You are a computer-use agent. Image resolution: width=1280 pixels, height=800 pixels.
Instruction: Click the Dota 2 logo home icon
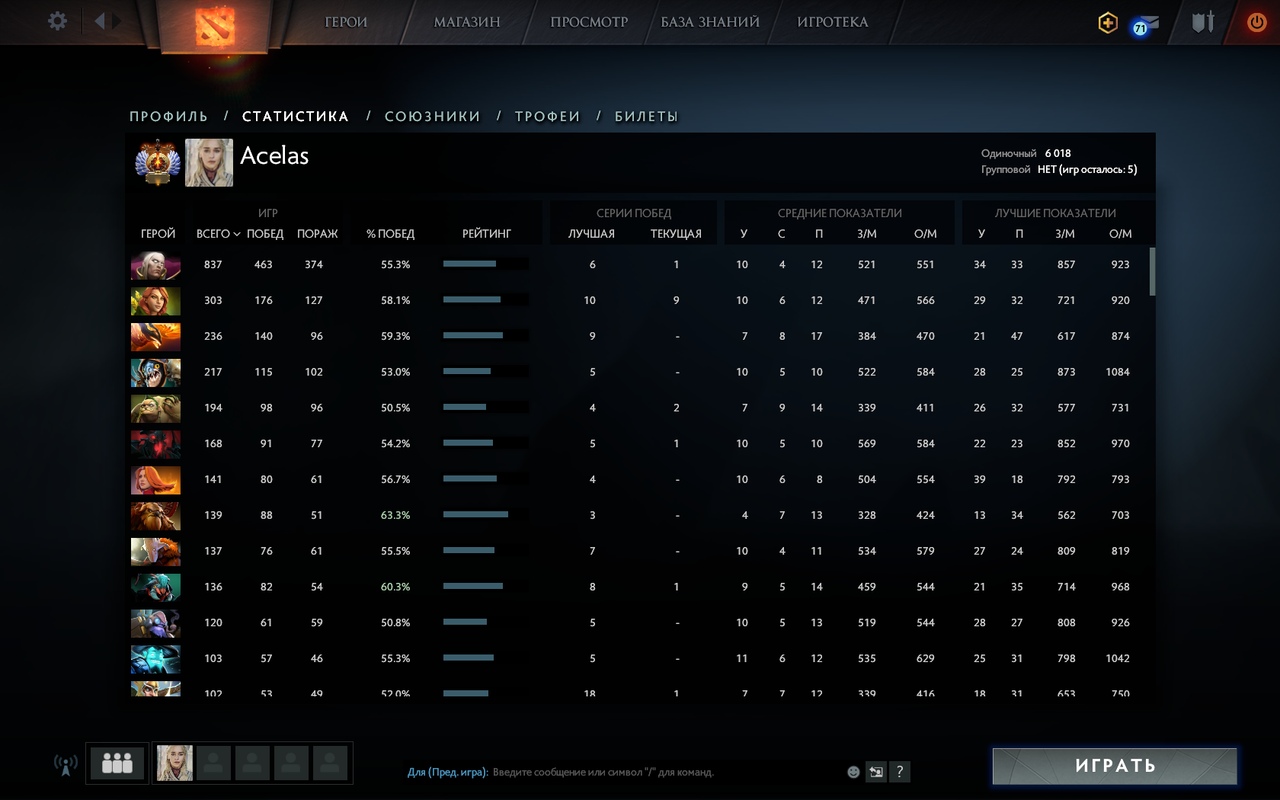212,26
